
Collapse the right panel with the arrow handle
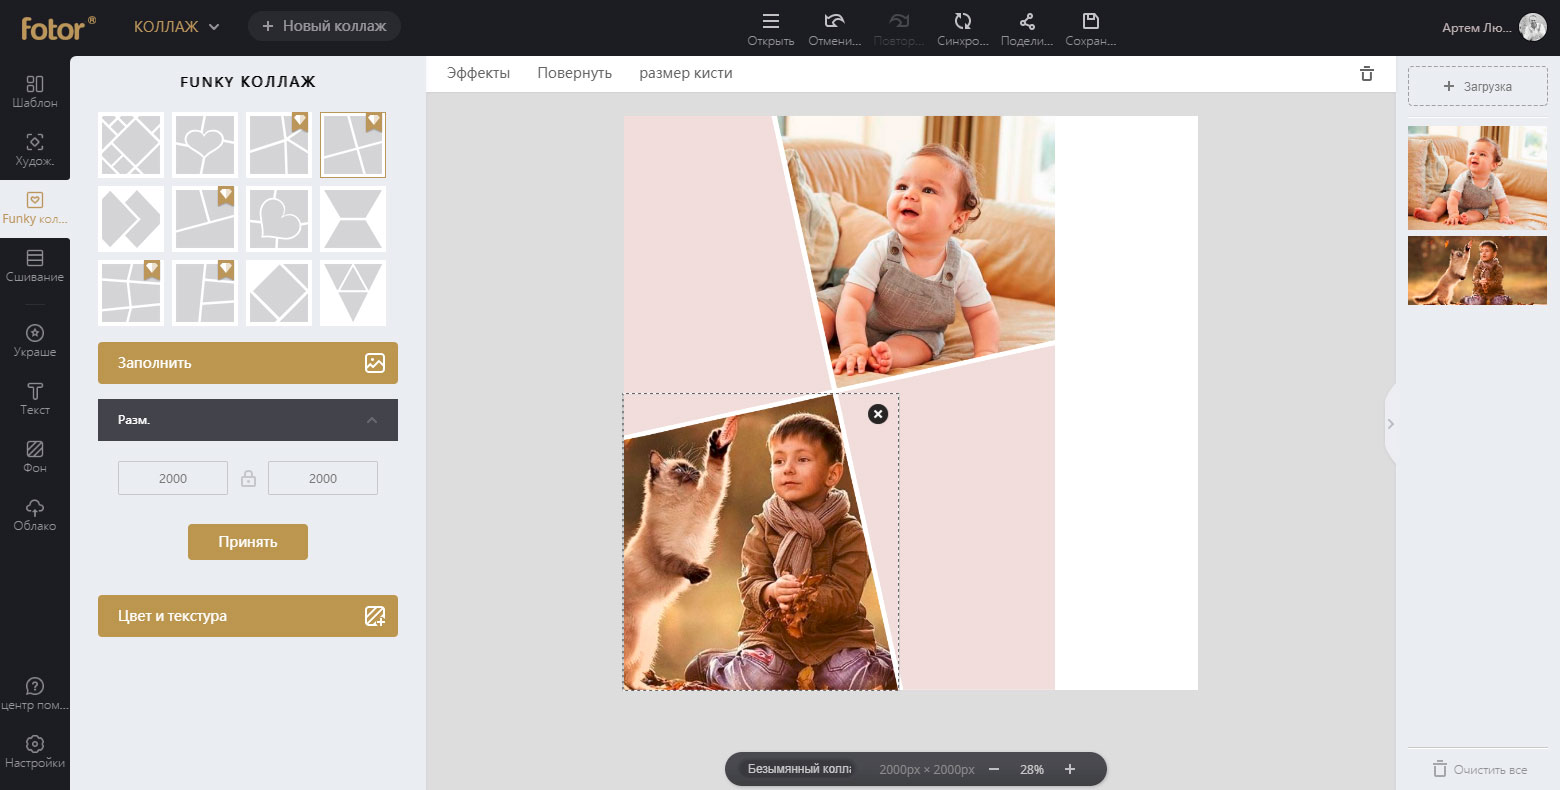[1390, 424]
